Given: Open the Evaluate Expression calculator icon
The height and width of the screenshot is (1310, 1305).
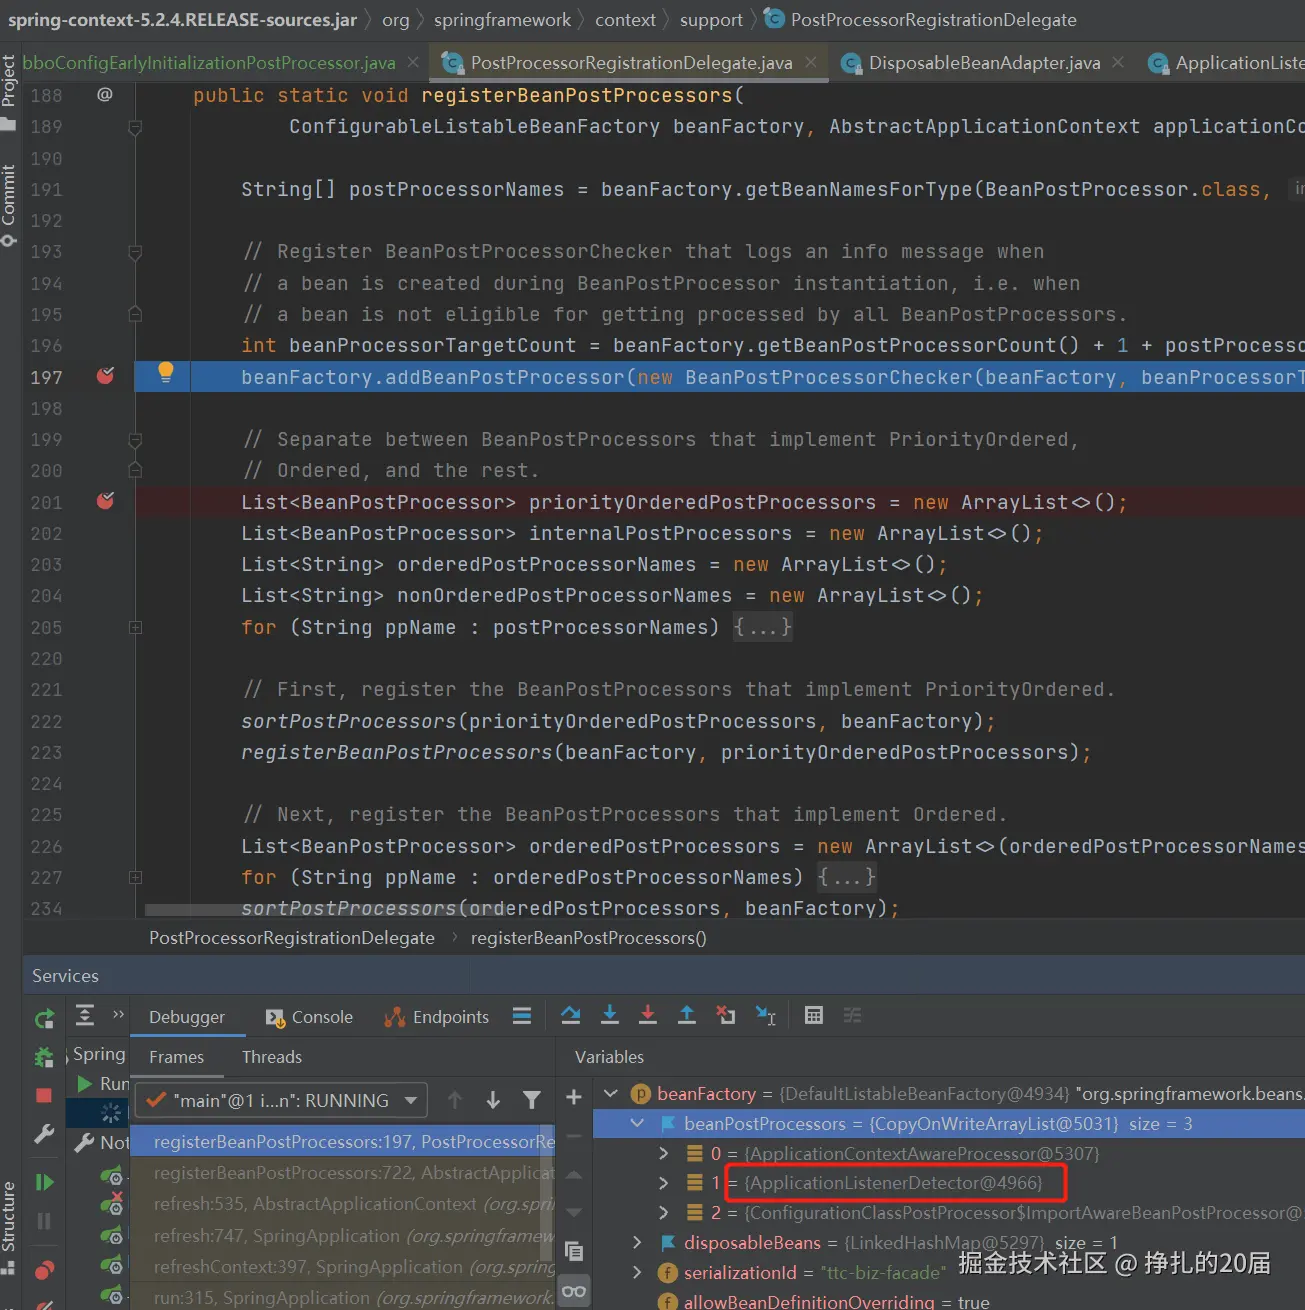Looking at the screenshot, I should tap(814, 1016).
